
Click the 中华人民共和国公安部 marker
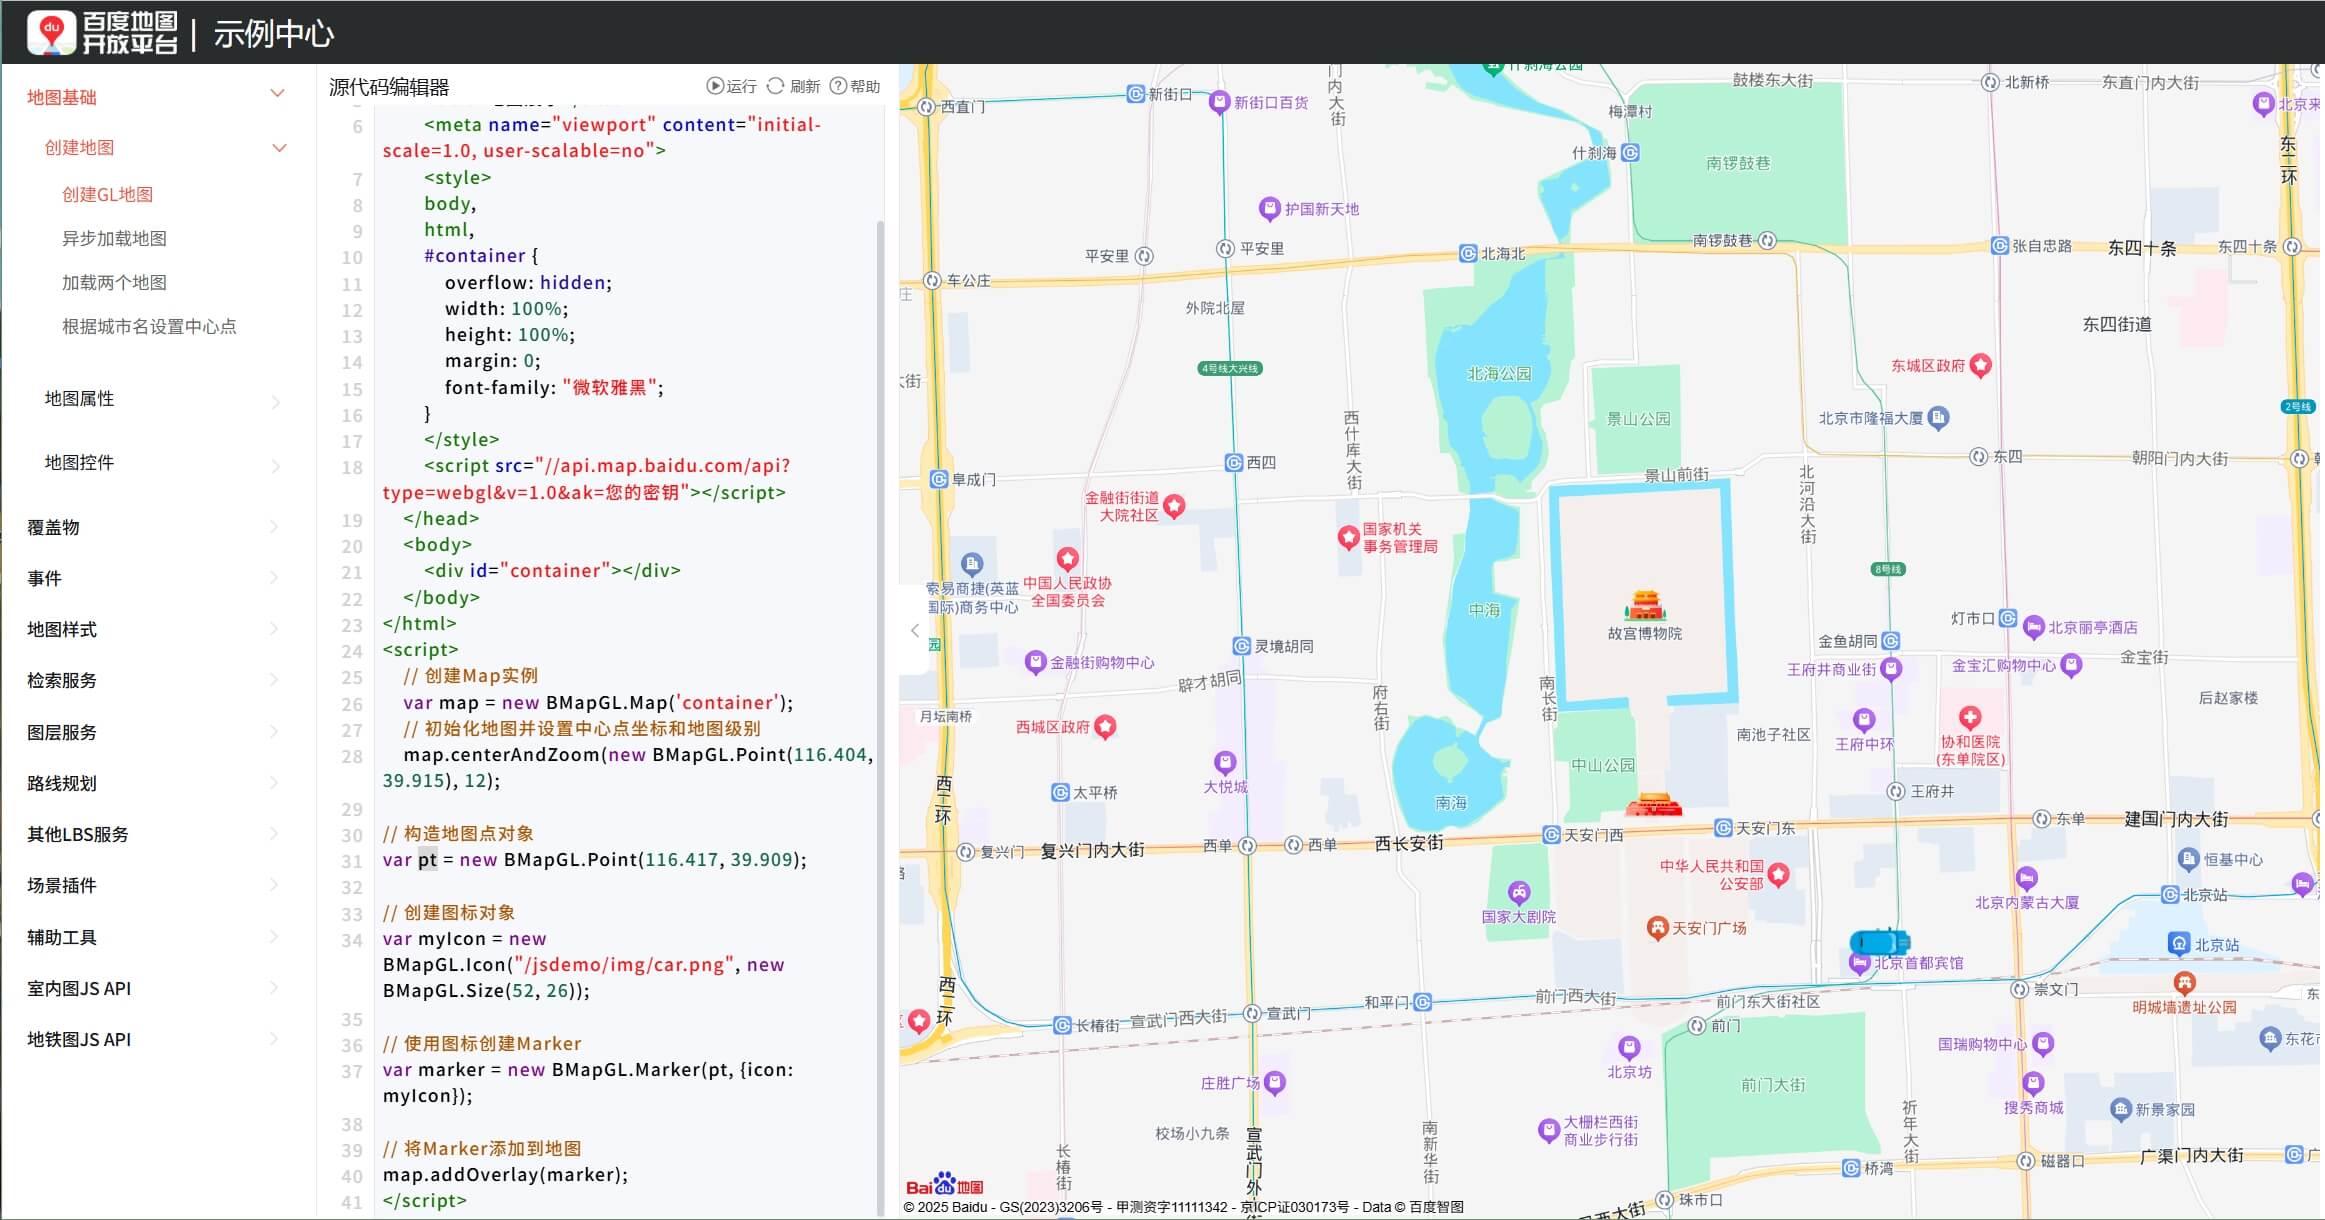click(x=1778, y=875)
